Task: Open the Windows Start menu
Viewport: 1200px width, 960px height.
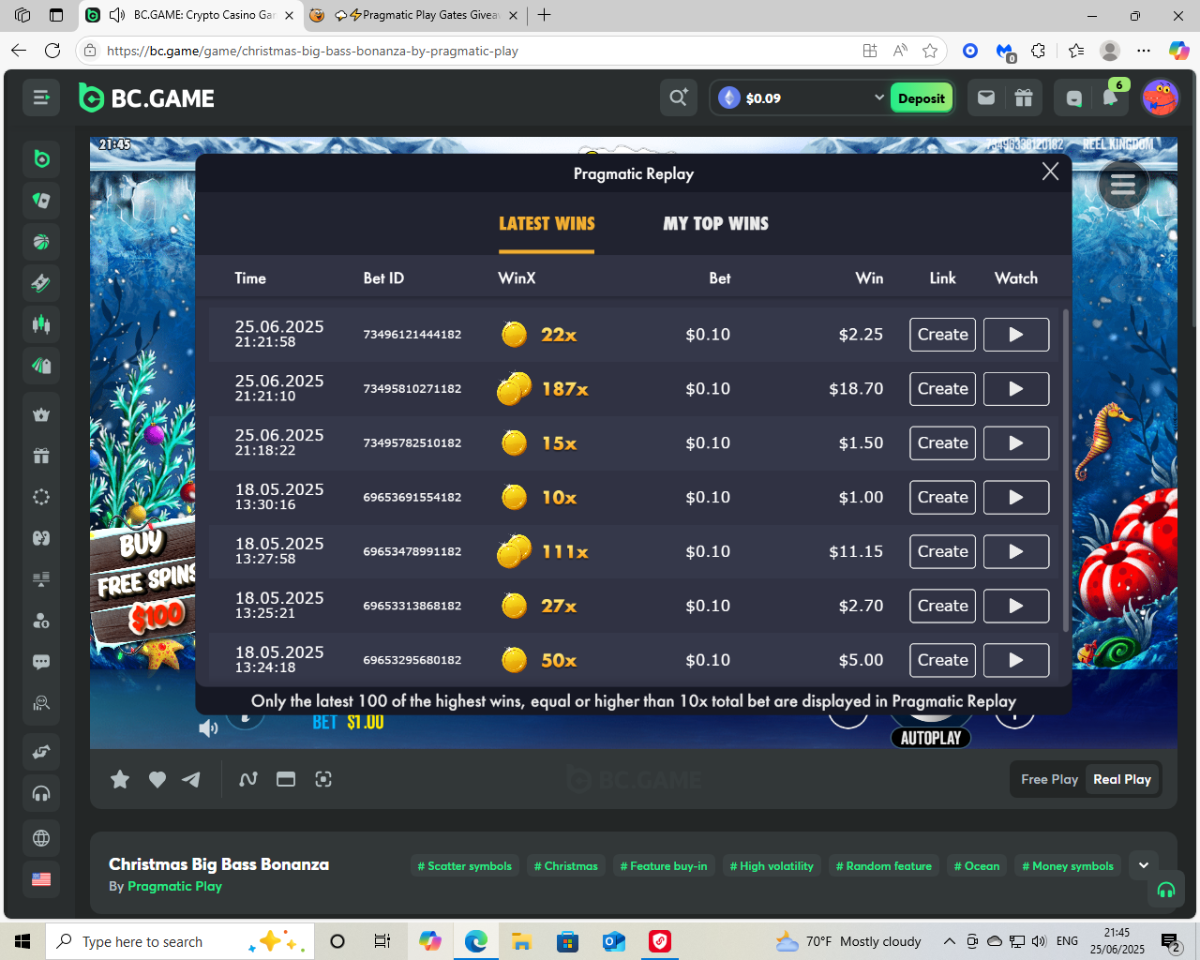Action: point(22,941)
